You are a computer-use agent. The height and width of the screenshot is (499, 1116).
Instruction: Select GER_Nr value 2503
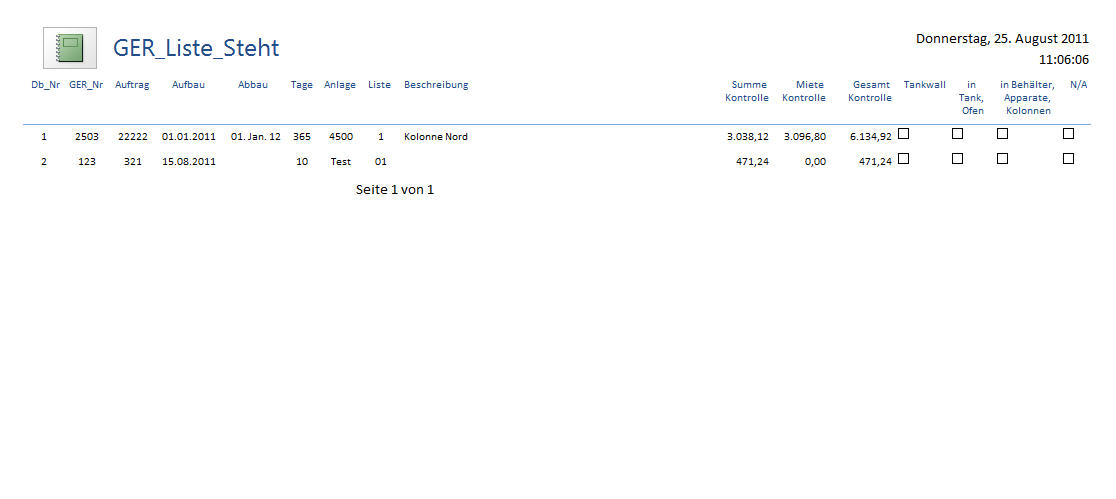click(86, 137)
